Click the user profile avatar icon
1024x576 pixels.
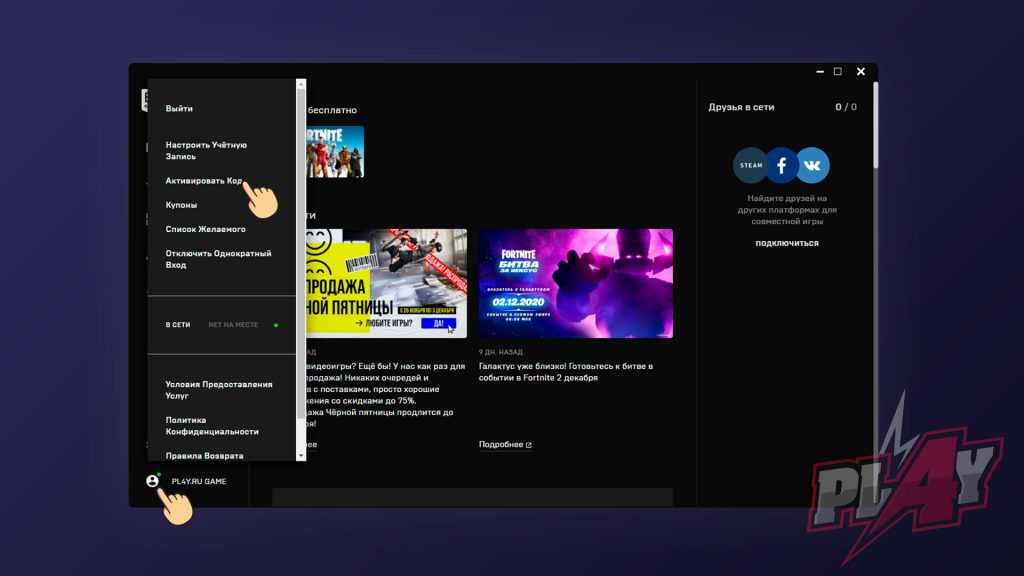[153, 481]
